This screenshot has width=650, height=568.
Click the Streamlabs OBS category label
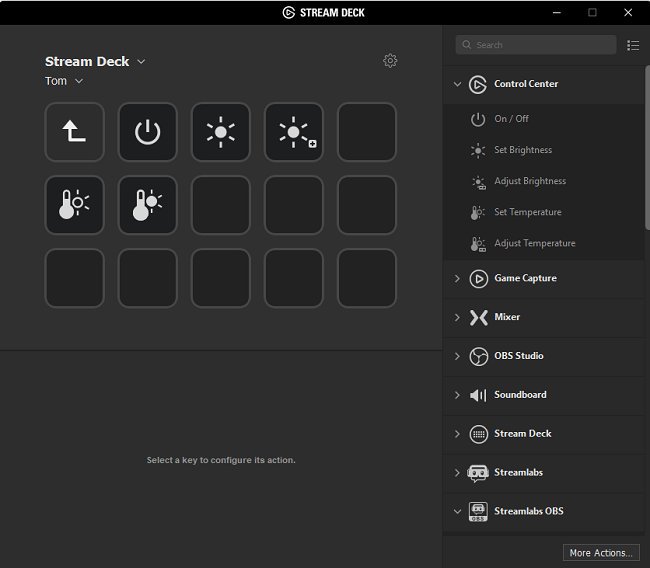(x=529, y=511)
